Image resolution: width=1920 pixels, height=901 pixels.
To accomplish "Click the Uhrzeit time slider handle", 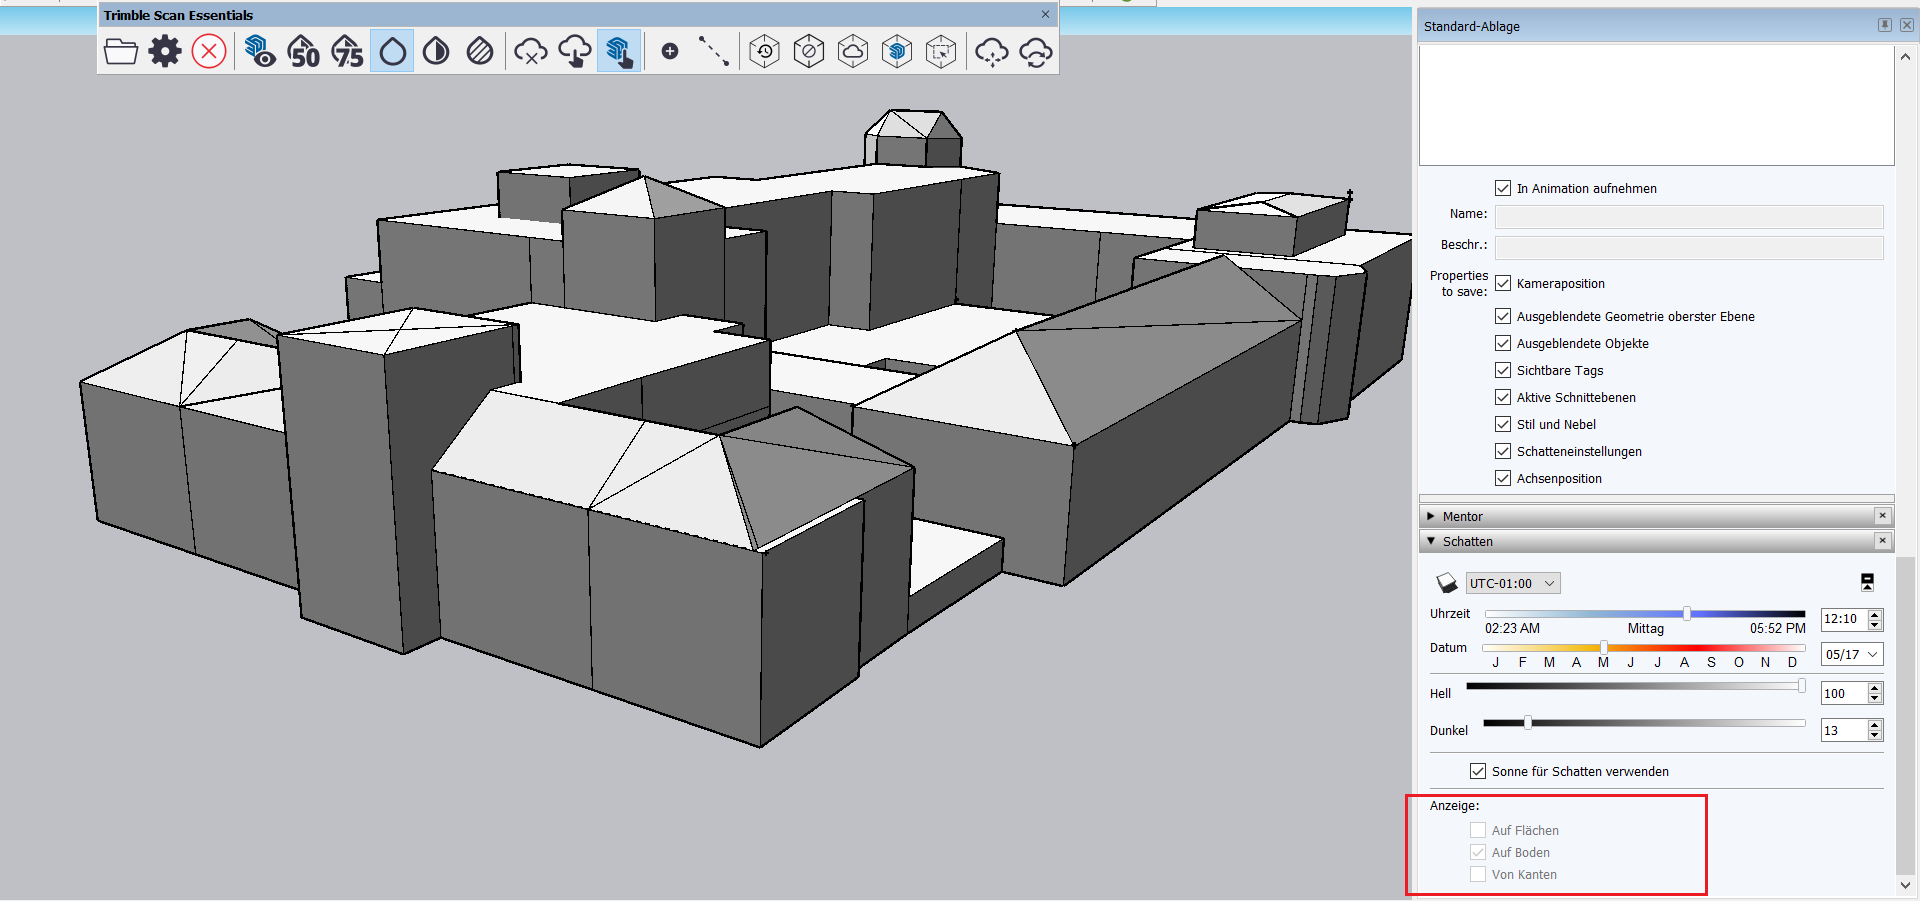I will 1686,613.
